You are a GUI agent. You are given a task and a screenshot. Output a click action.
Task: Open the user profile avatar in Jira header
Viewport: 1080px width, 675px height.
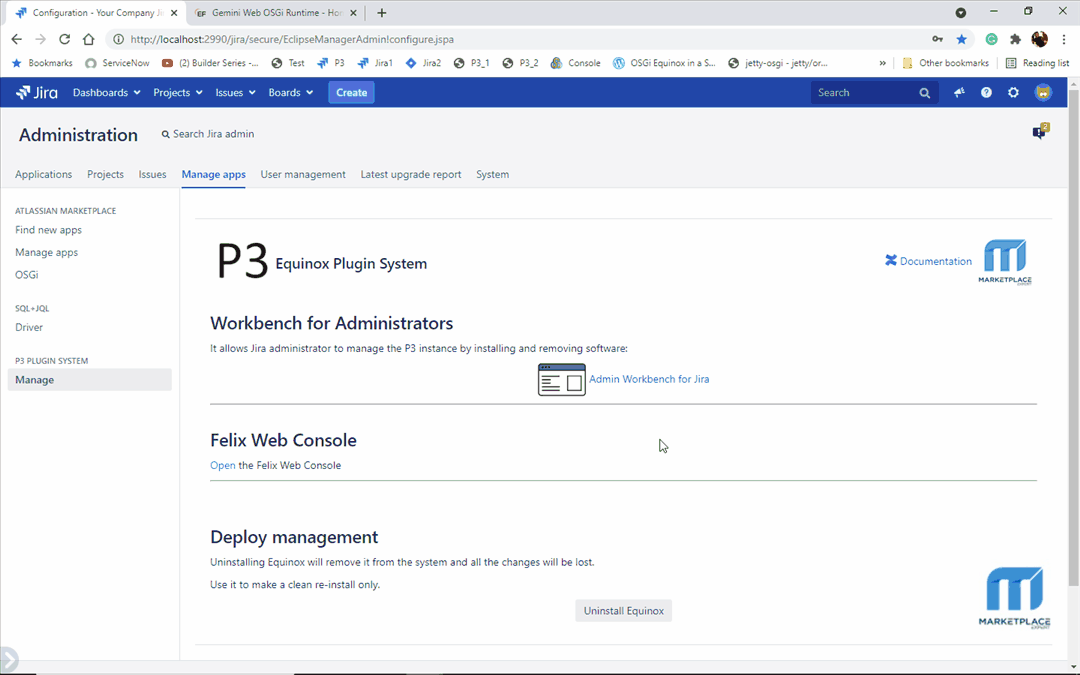point(1043,92)
